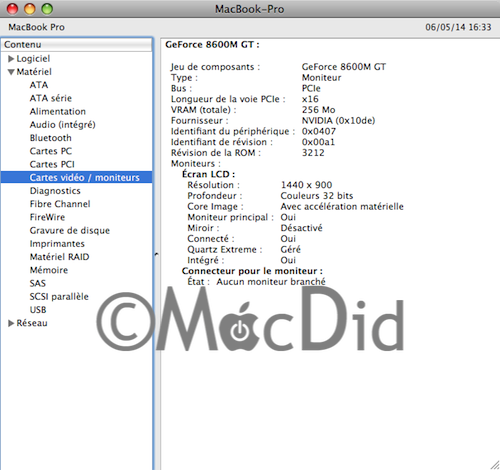The height and width of the screenshot is (470, 500).
Task: Click the green zoom window button
Action: 47,9
